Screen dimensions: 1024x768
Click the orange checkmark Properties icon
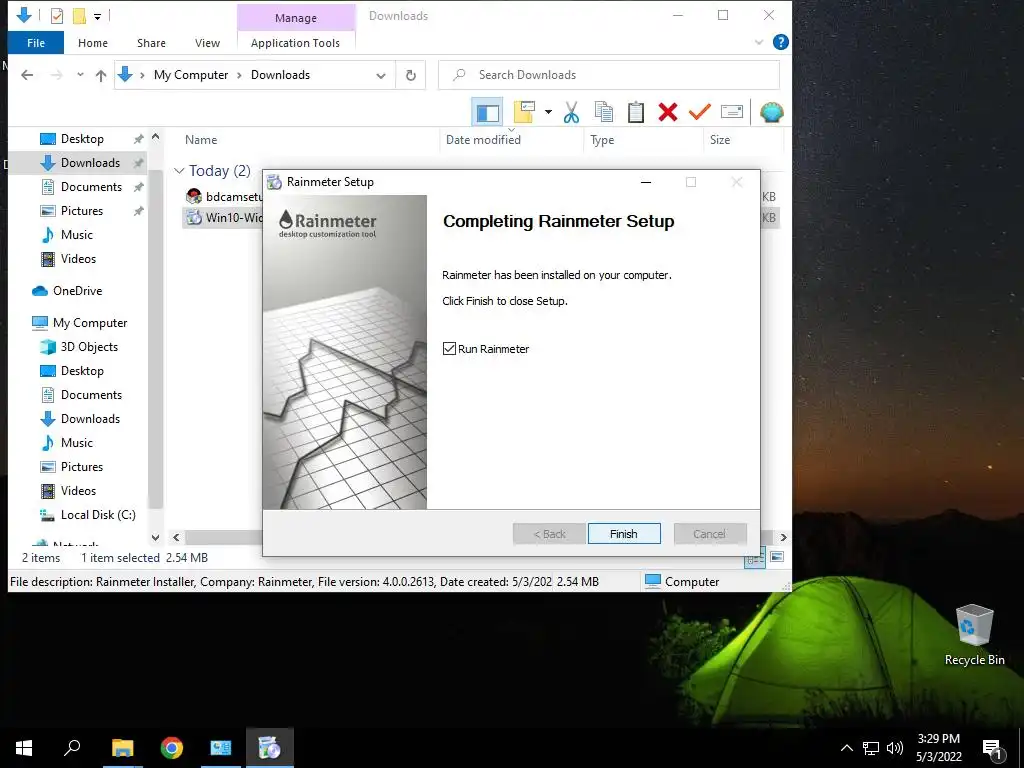pyautogui.click(x=699, y=112)
